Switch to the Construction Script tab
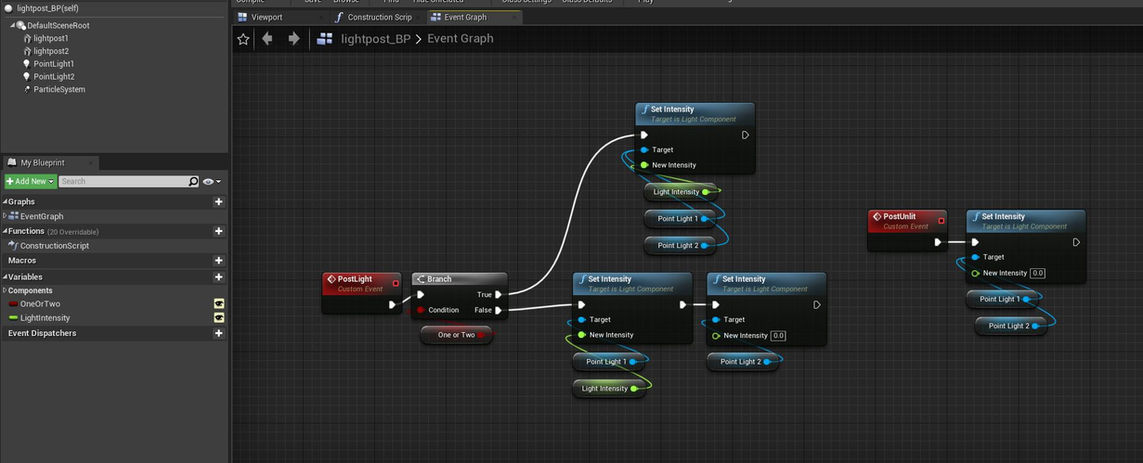This screenshot has width=1143, height=463. 379,17
